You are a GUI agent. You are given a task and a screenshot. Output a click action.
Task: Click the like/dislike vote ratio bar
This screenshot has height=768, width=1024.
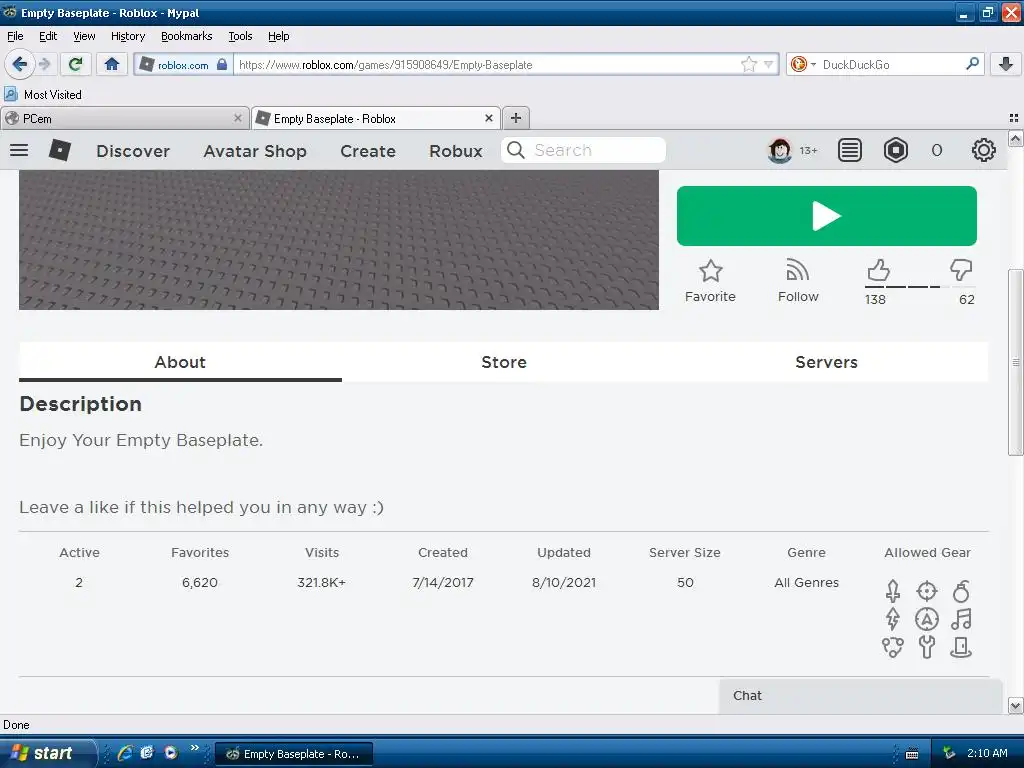920,287
